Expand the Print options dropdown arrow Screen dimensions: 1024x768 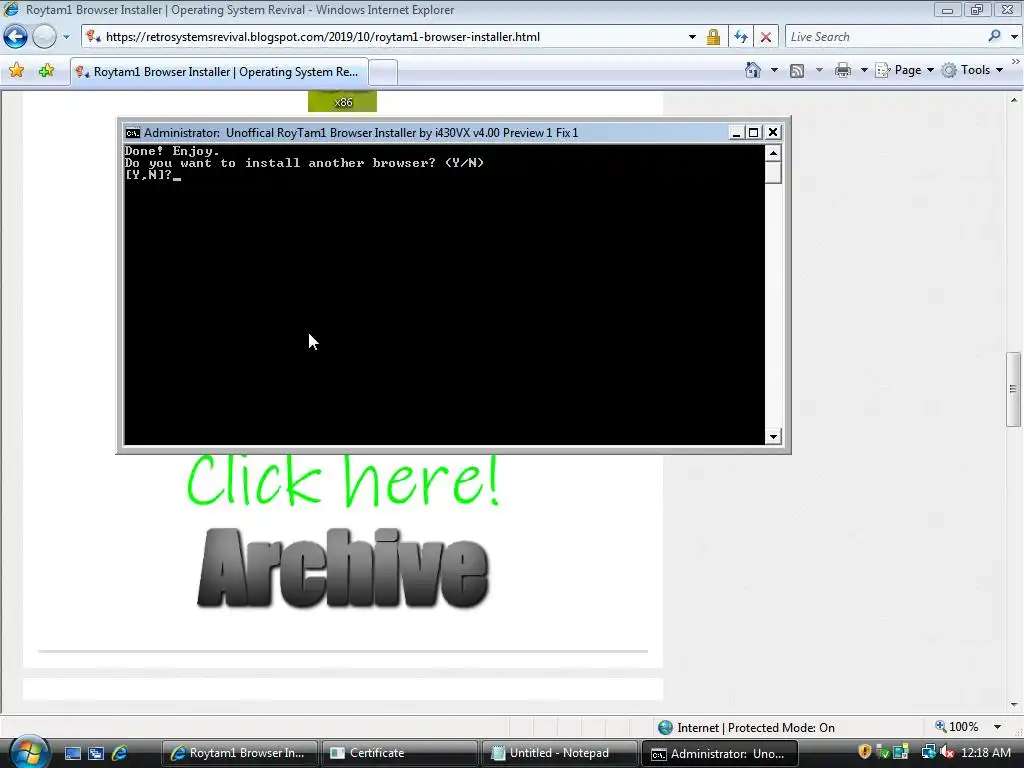[x=863, y=70]
